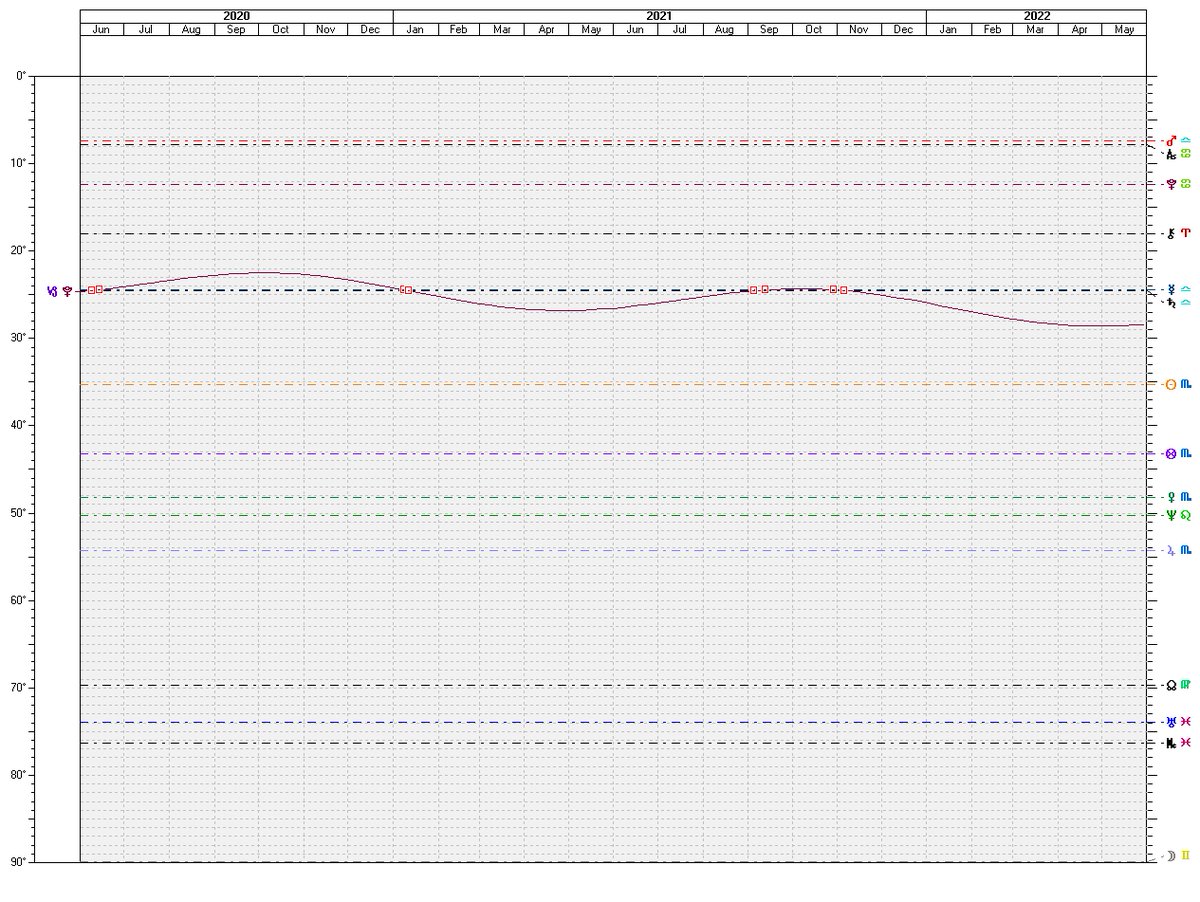This screenshot has width=1200, height=902.
Task: Click the first aspect marker in June 2020
Action: coord(91,290)
